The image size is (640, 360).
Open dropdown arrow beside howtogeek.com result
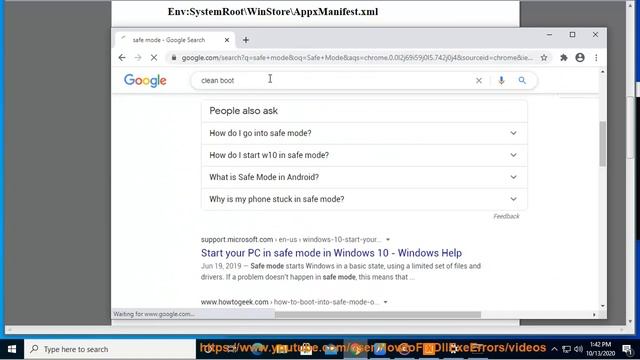point(385,302)
